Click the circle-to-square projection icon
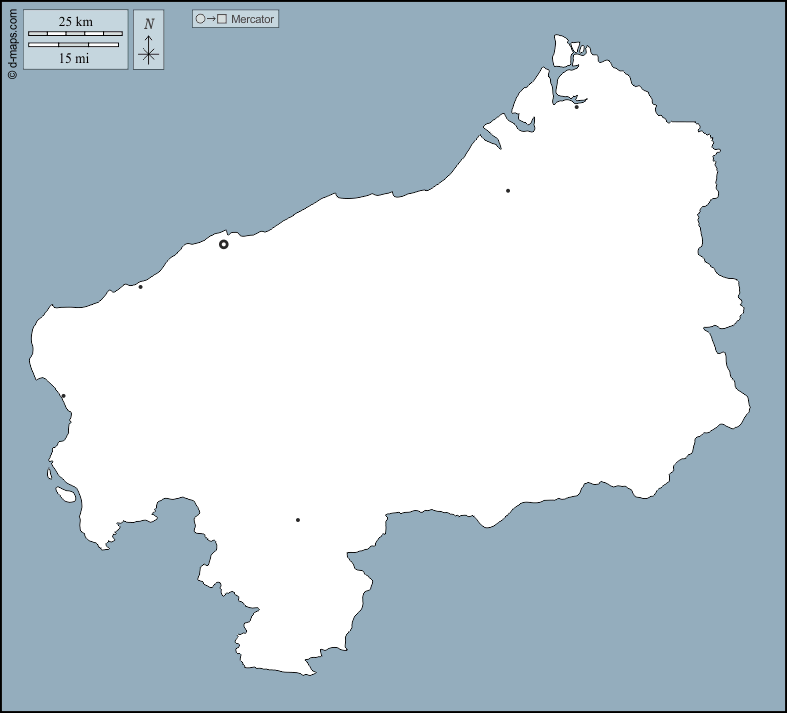787x713 pixels. click(210, 19)
